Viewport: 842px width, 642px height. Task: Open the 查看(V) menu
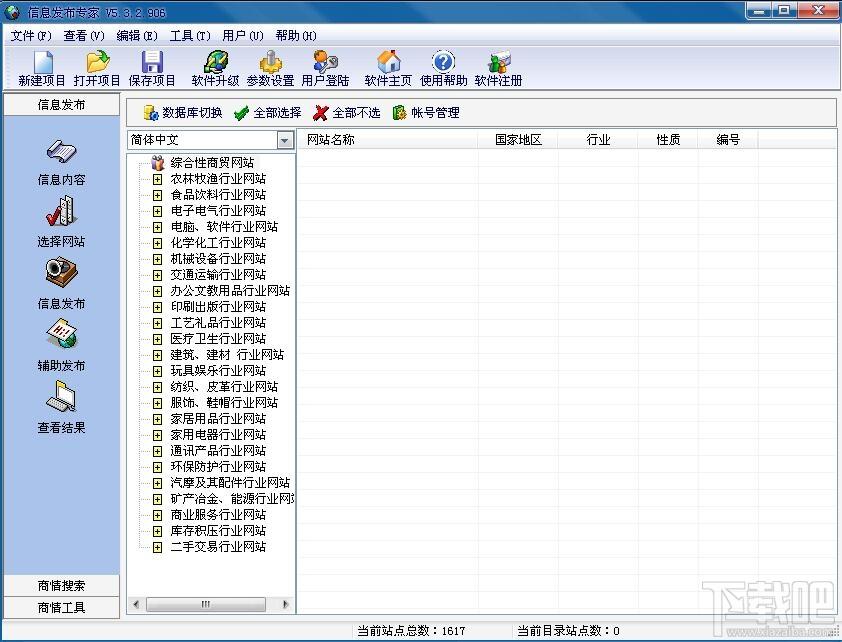pos(84,36)
